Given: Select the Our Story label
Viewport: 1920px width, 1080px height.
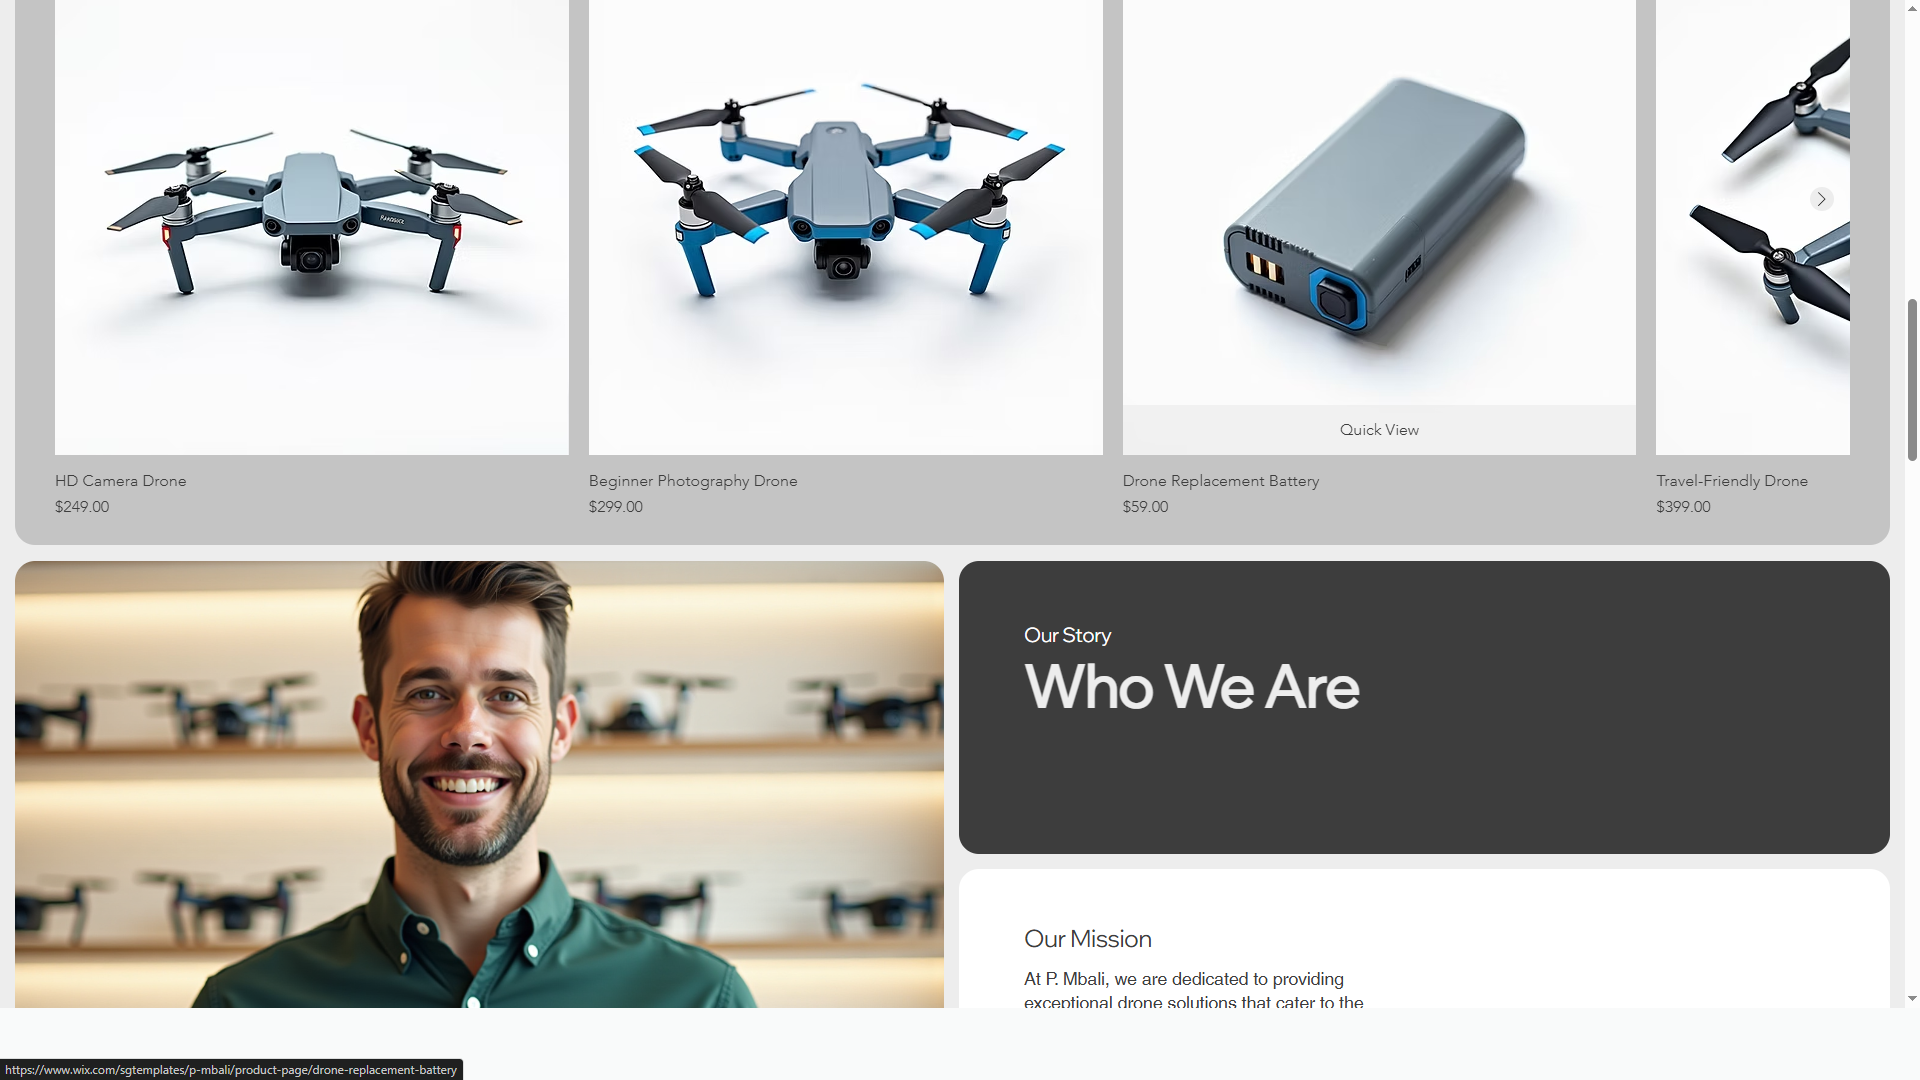Looking at the screenshot, I should pyautogui.click(x=1067, y=635).
